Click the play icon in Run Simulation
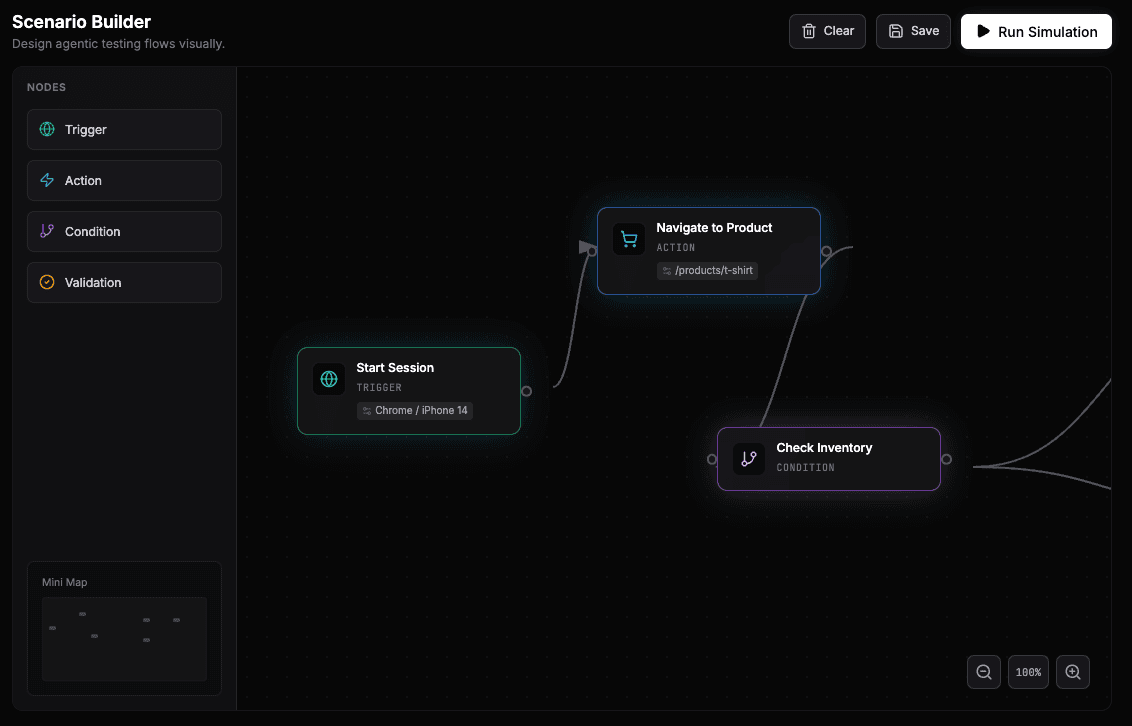1132x726 pixels. pyautogui.click(x=984, y=31)
